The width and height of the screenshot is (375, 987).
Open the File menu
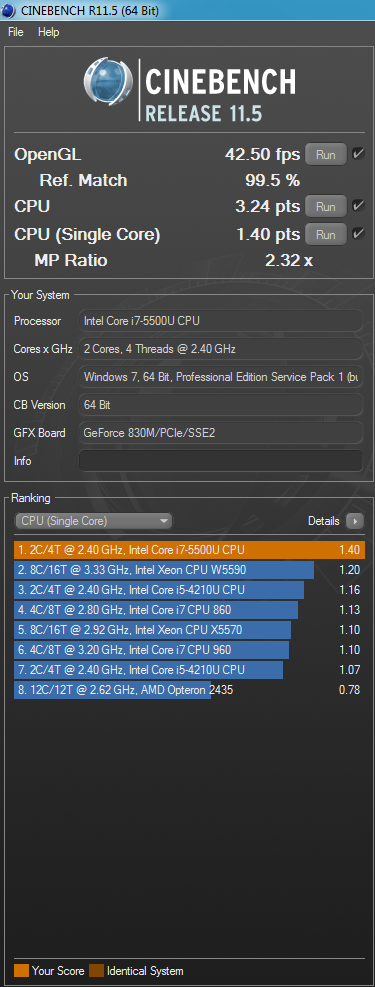[x=16, y=31]
